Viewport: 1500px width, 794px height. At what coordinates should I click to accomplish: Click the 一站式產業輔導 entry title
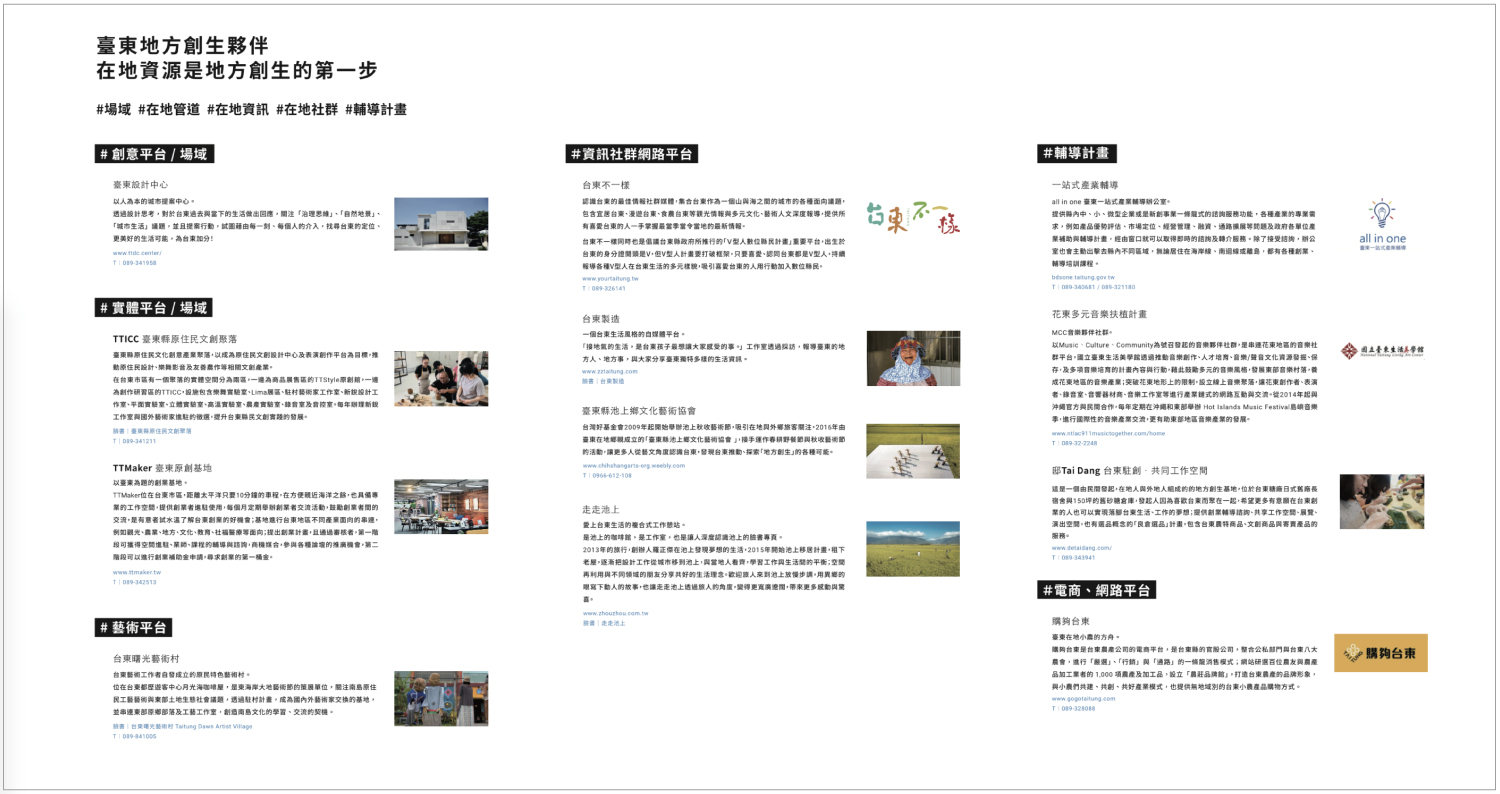coord(1085,185)
